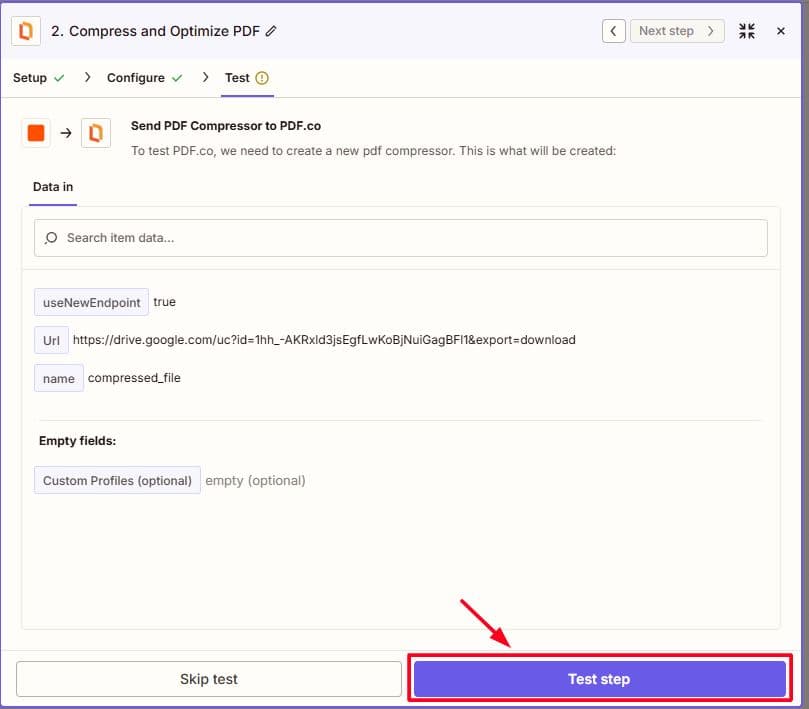Click the pencil icon to rename the step
The width and height of the screenshot is (809, 709).
click(271, 31)
